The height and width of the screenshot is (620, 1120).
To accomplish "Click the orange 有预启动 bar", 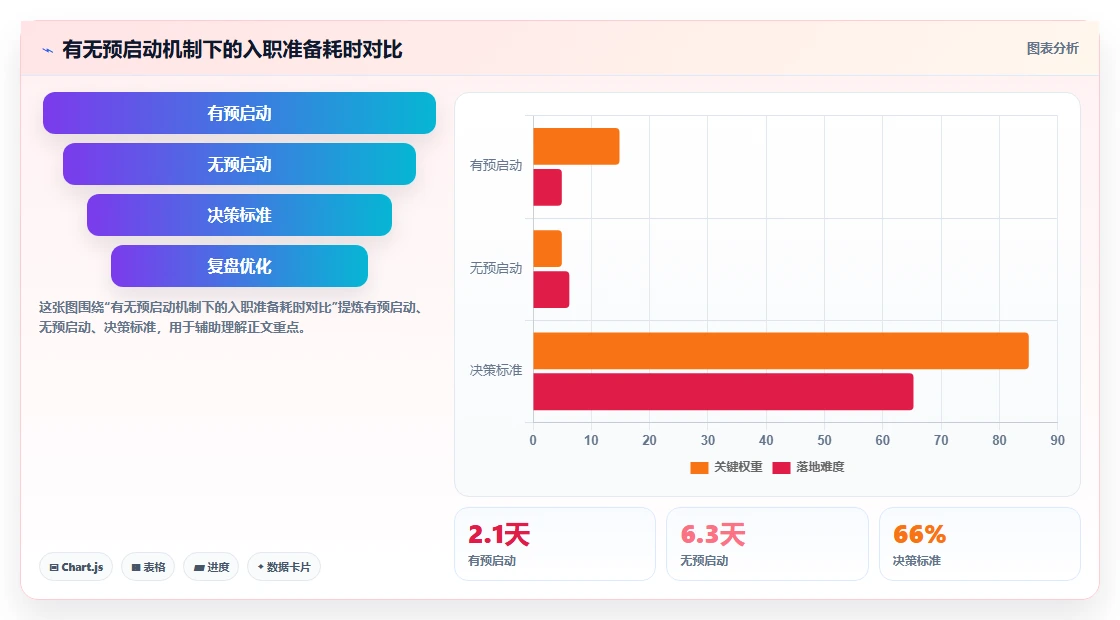I will [x=576, y=146].
